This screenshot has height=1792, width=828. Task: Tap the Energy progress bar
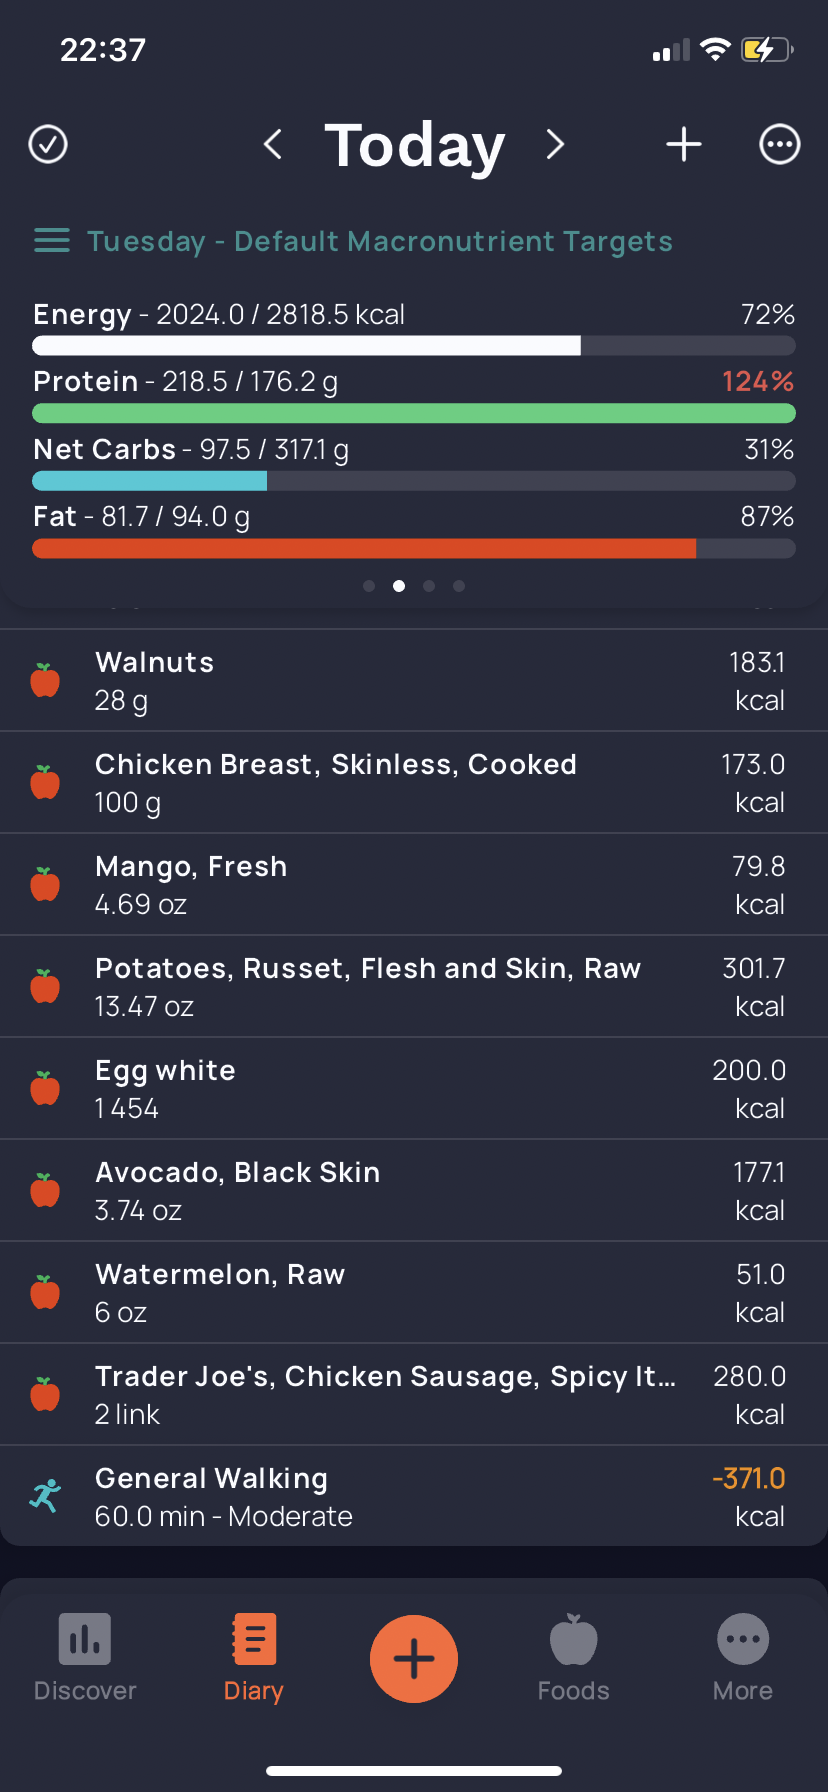click(x=414, y=346)
